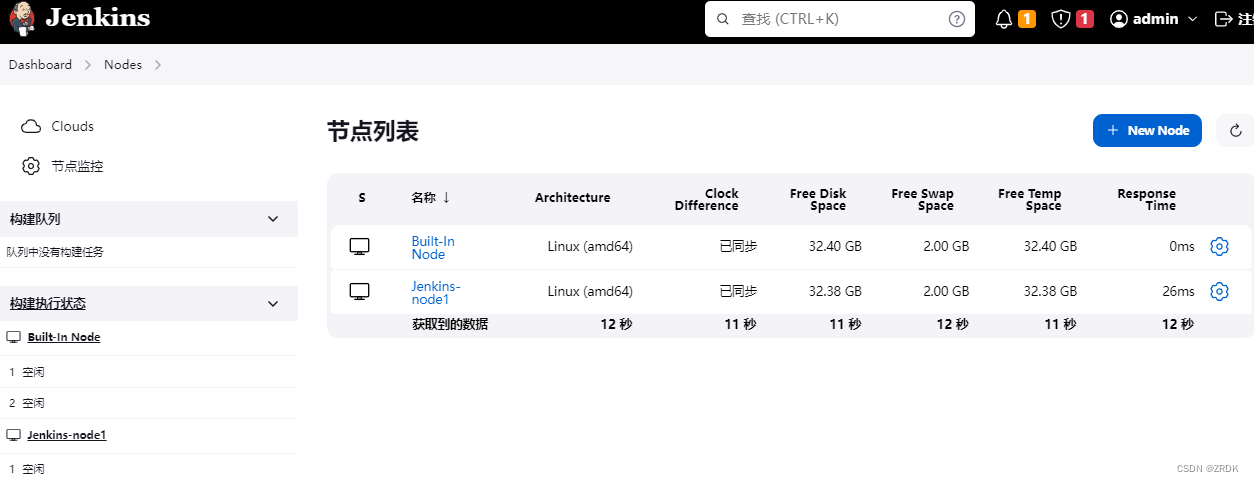This screenshot has height=482, width=1254.
Task: Collapse the 构建队列 panel chevron
Action: coord(274,219)
